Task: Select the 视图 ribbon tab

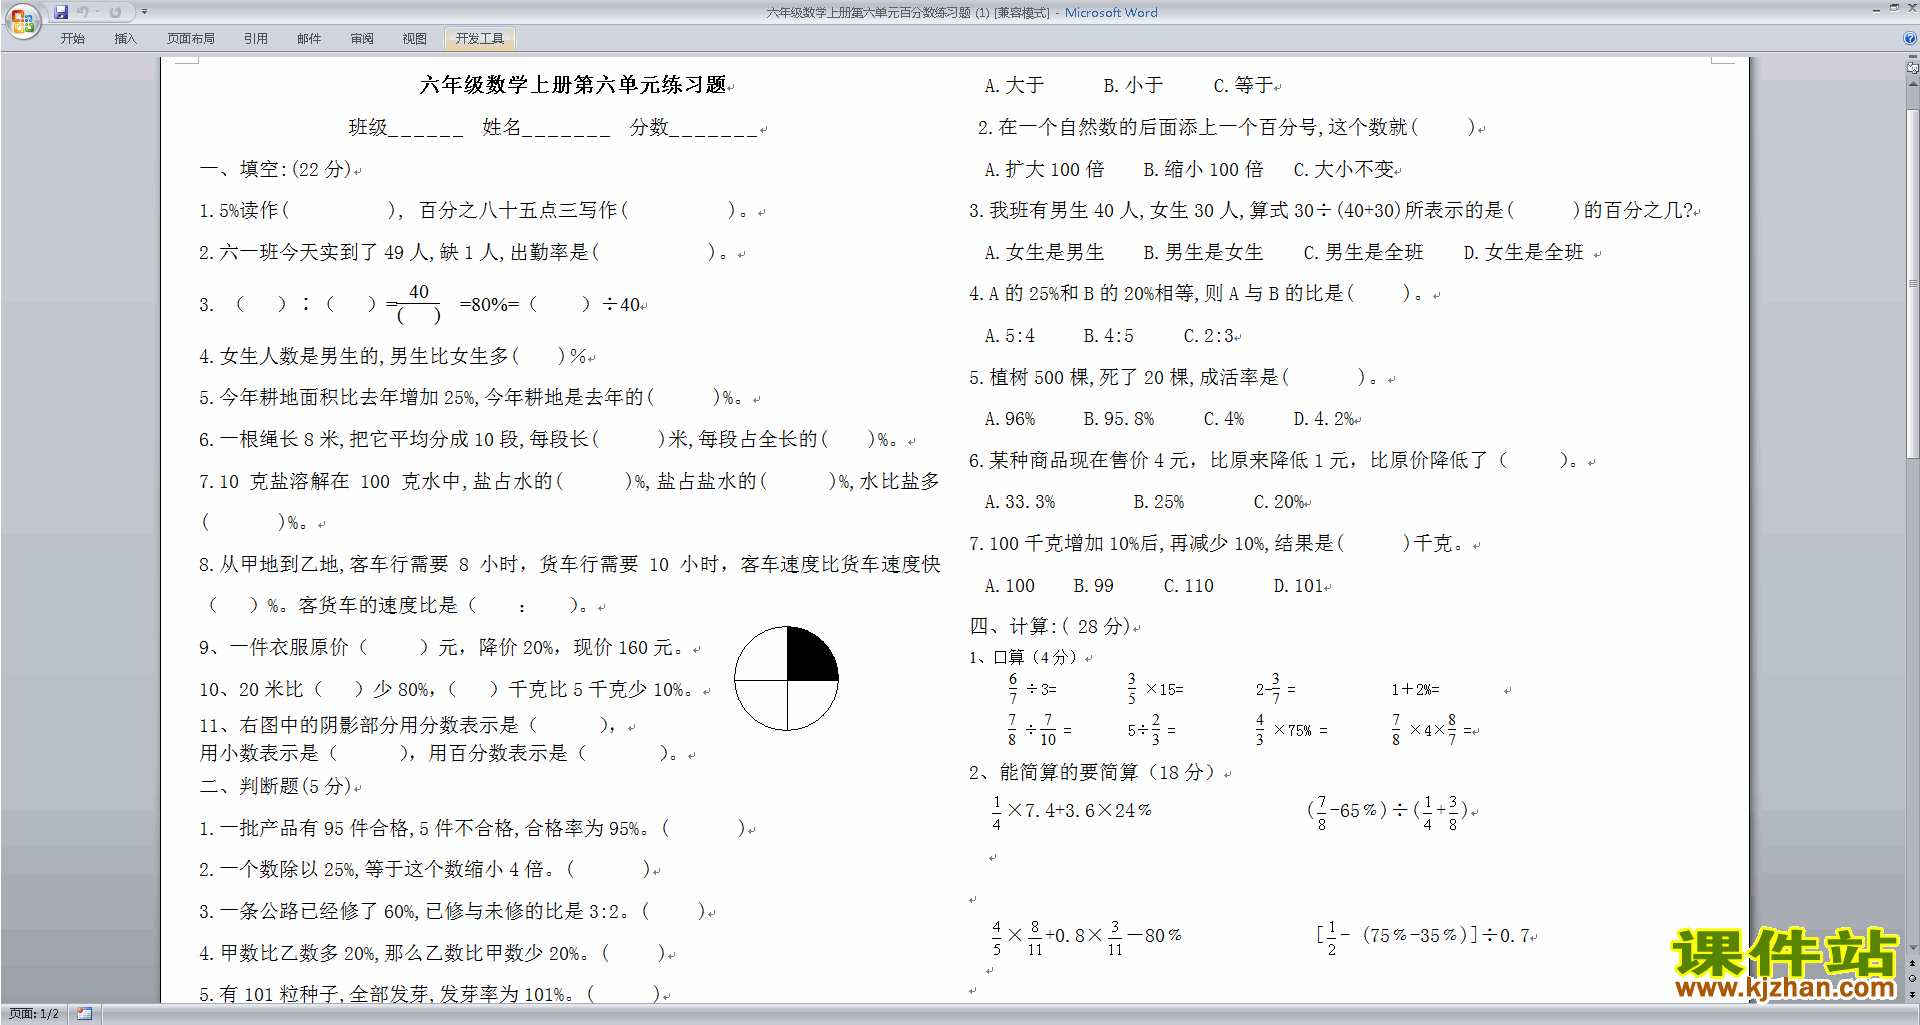Action: tap(415, 38)
